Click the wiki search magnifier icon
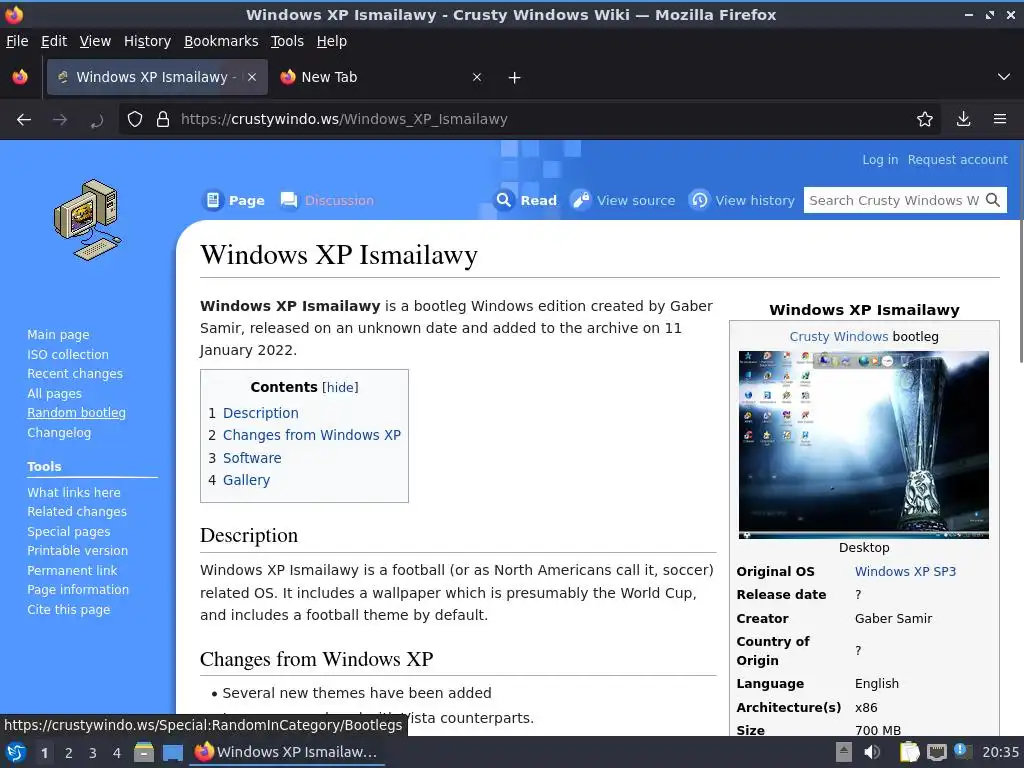1024x768 pixels. 993,200
